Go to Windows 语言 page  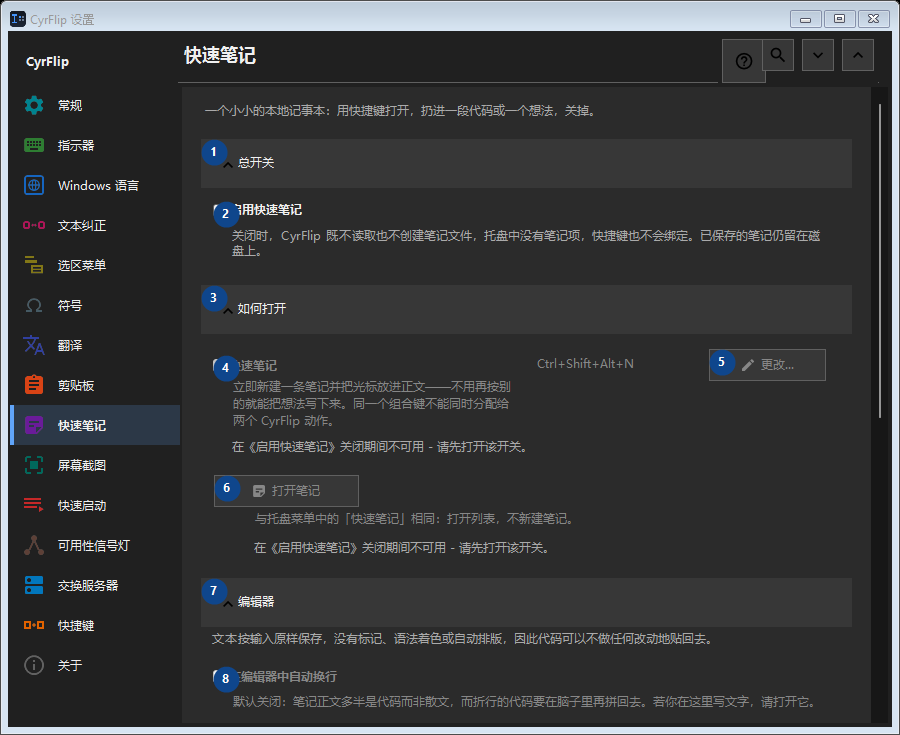(95, 185)
